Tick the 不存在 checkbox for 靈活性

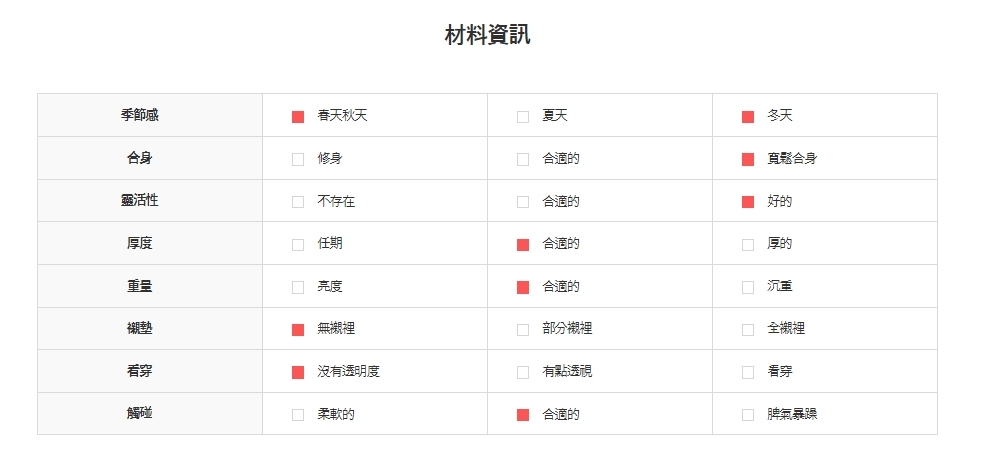[298, 202]
